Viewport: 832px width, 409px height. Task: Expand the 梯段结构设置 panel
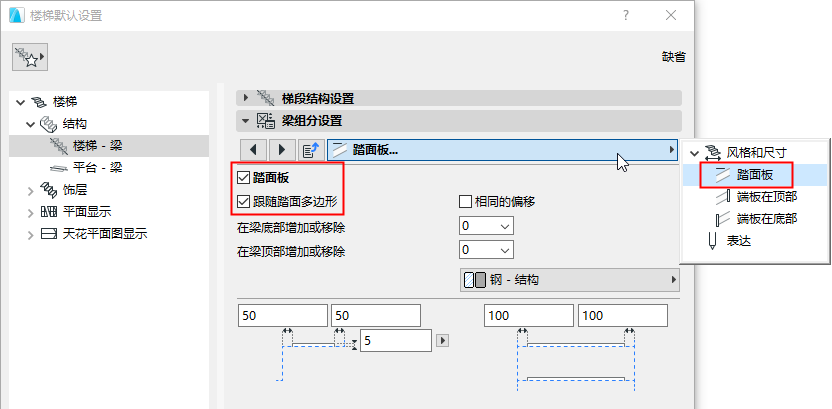[x=245, y=98]
